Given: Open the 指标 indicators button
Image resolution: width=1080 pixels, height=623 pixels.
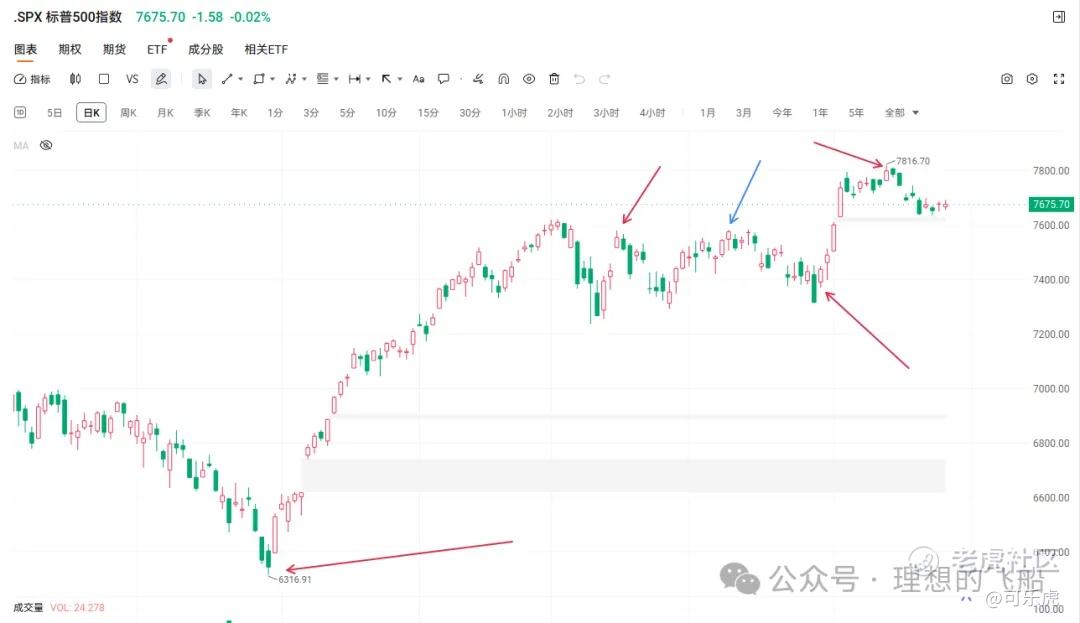Looking at the screenshot, I should coord(32,79).
